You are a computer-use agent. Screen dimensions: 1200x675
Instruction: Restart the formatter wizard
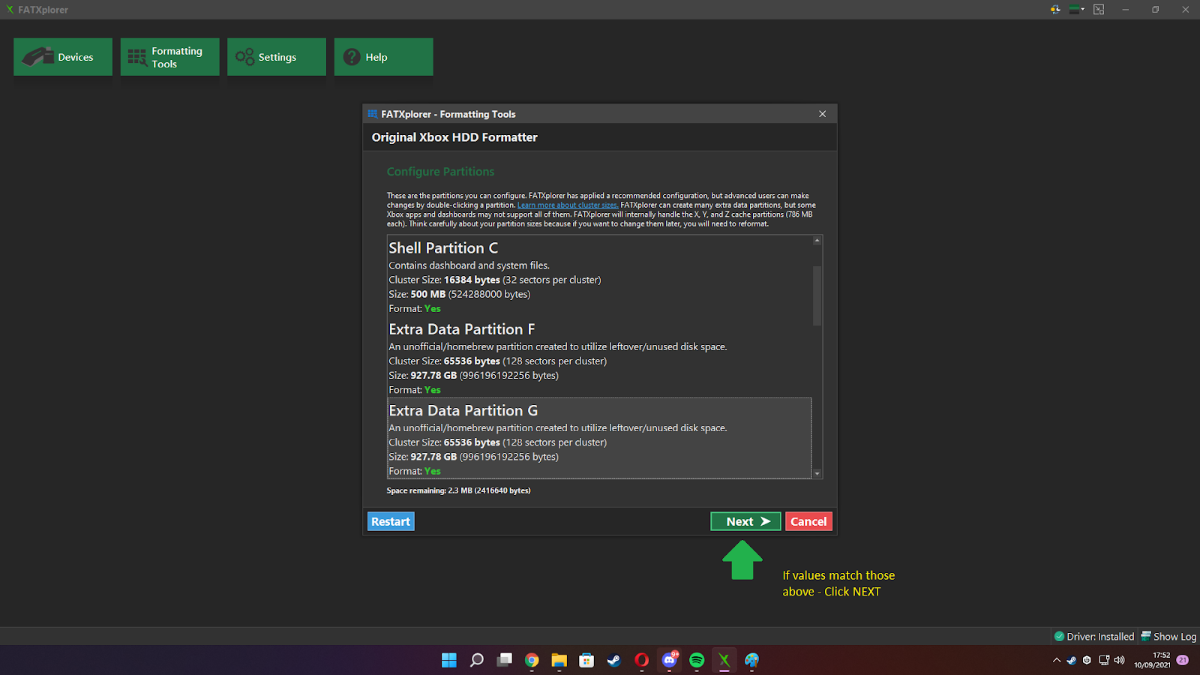[x=390, y=521]
